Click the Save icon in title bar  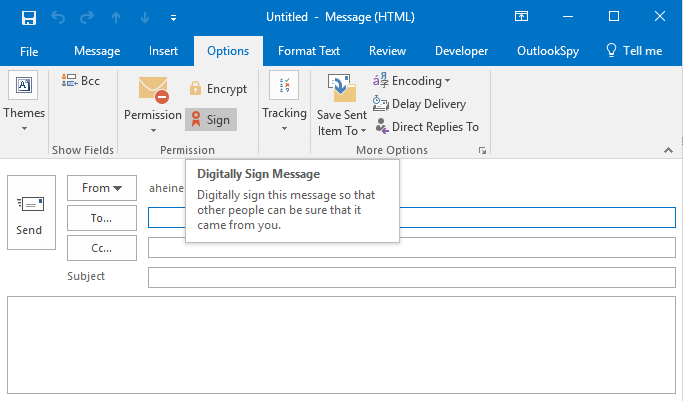click(x=28, y=17)
